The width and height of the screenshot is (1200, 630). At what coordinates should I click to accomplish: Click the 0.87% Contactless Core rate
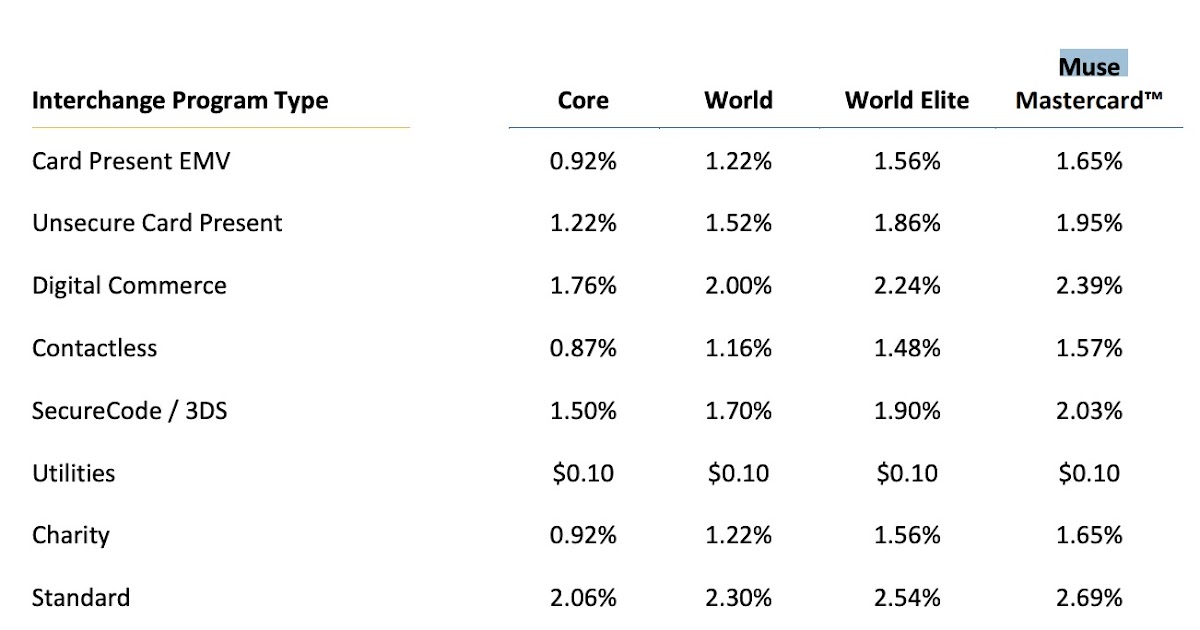[x=583, y=348]
